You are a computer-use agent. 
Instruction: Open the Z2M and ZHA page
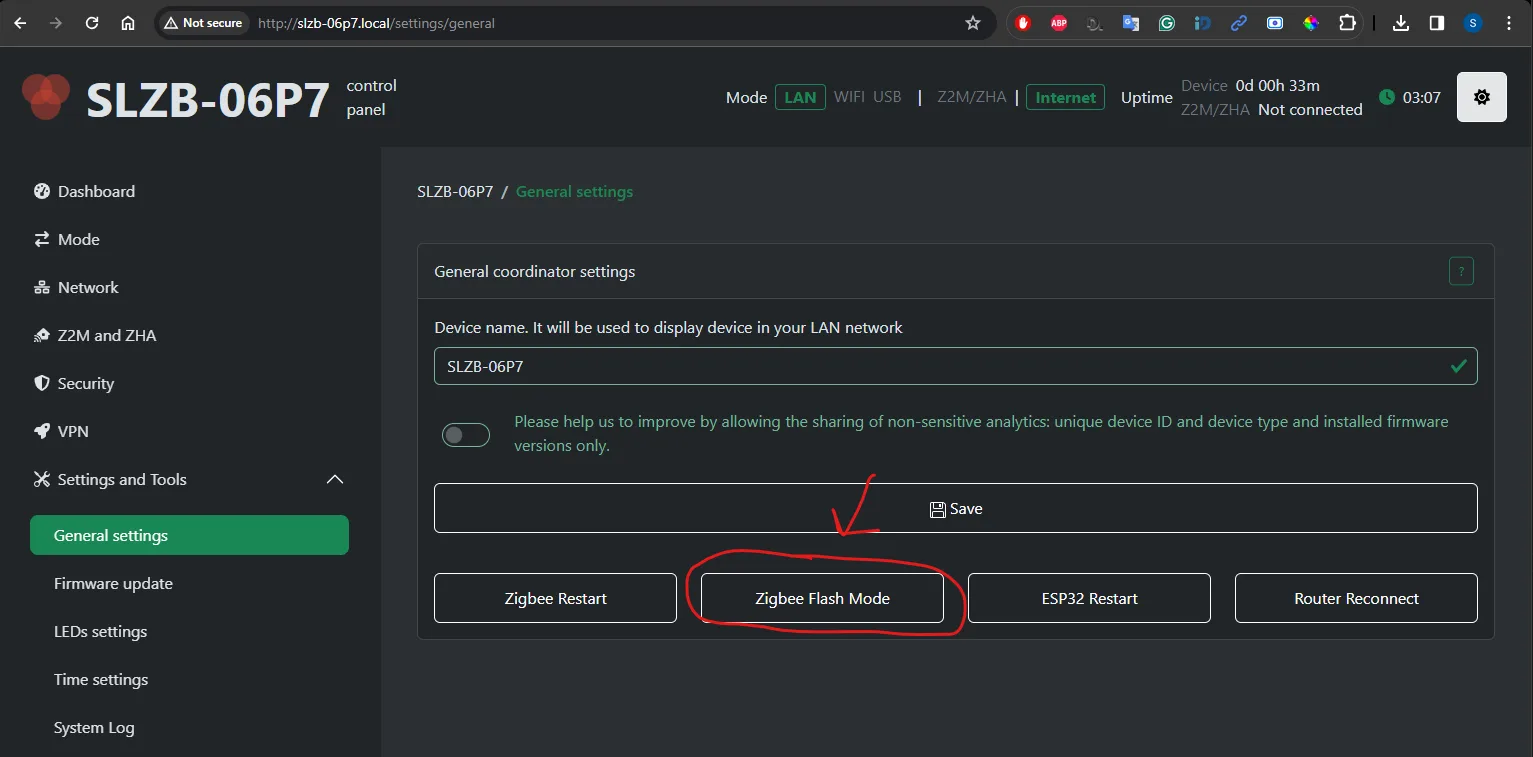[x=107, y=336]
